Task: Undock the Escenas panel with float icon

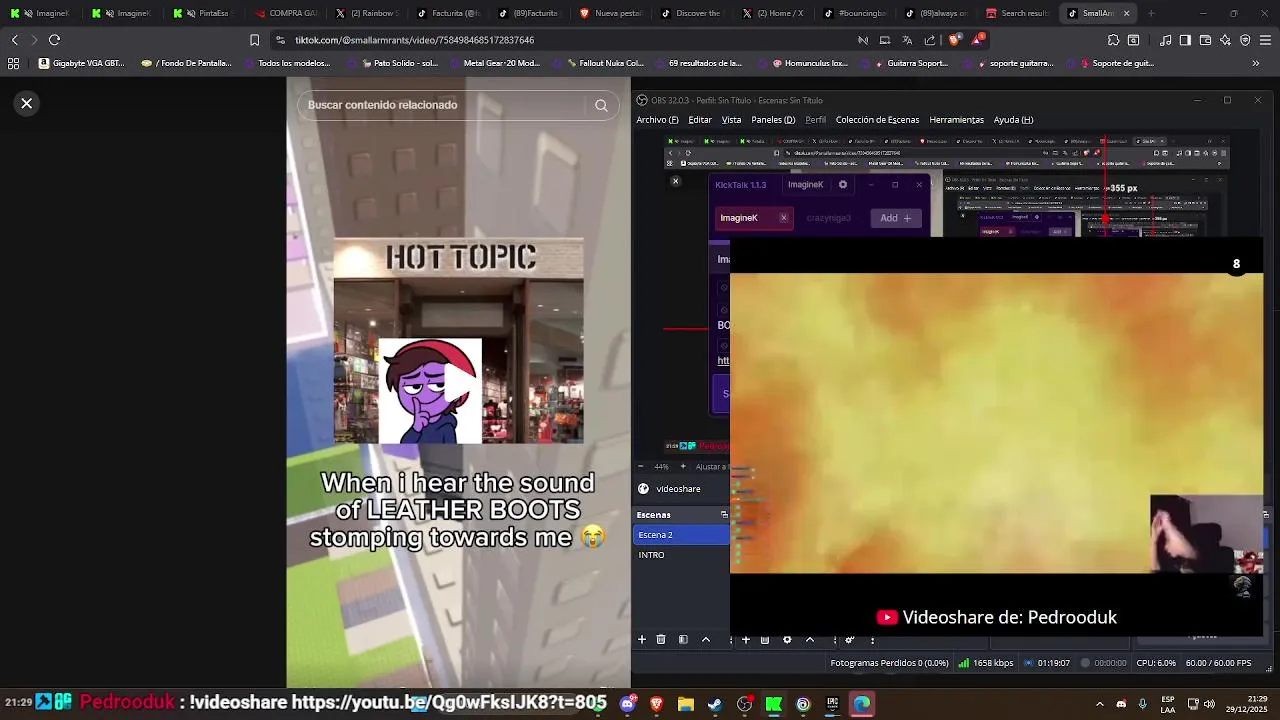Action: click(x=724, y=515)
